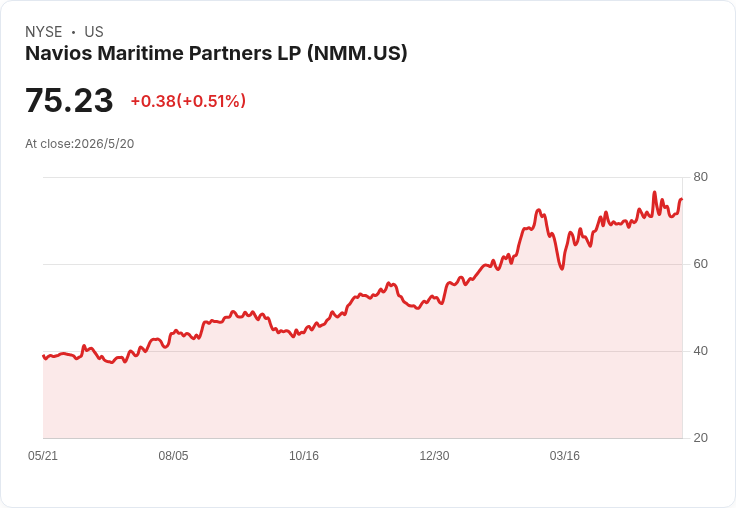This screenshot has height=508, width=736.
Task: Select the NYSE exchange label
Action: click(44, 32)
